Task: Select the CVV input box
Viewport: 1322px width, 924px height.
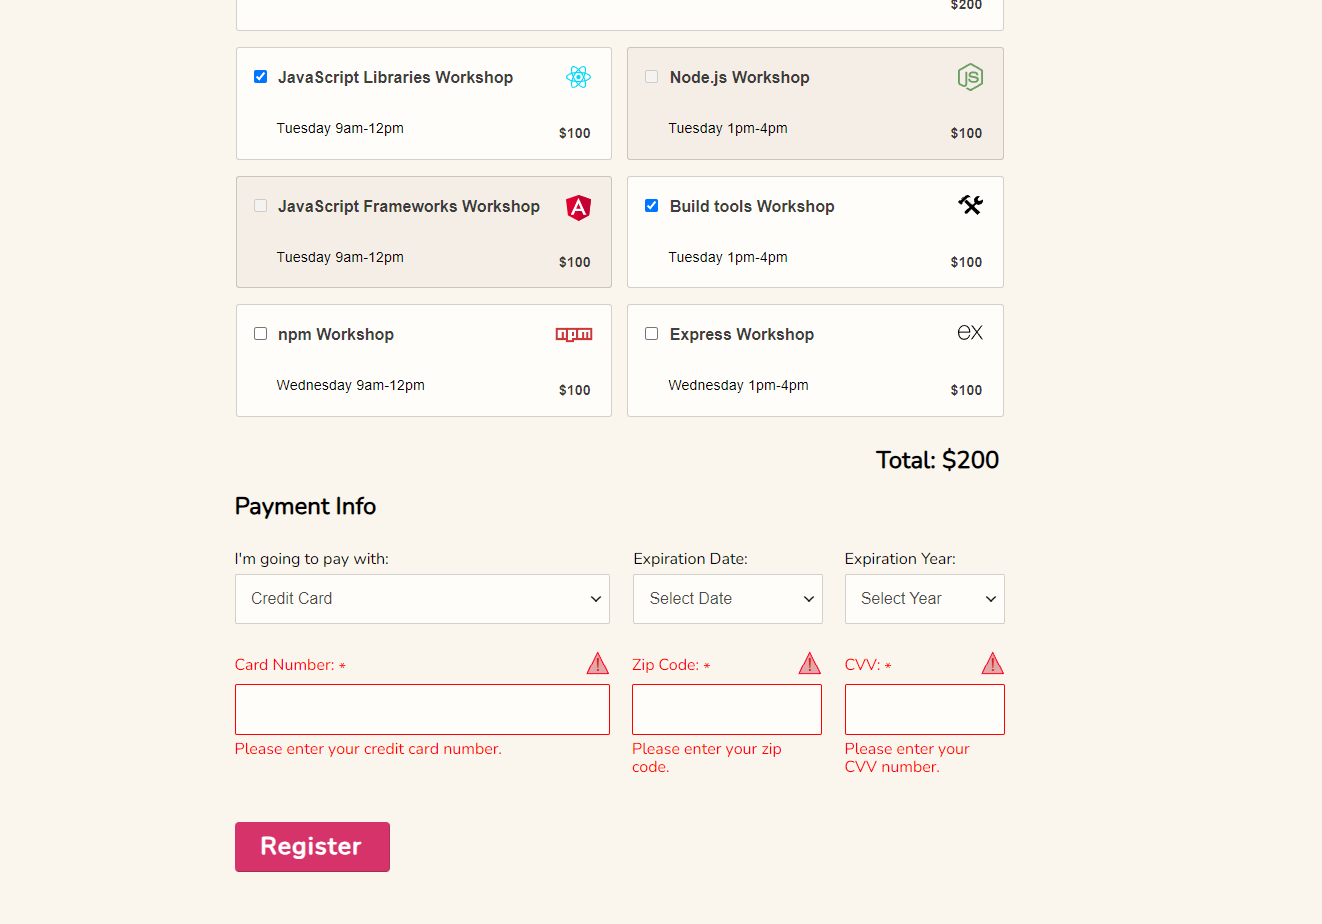Action: (x=925, y=710)
